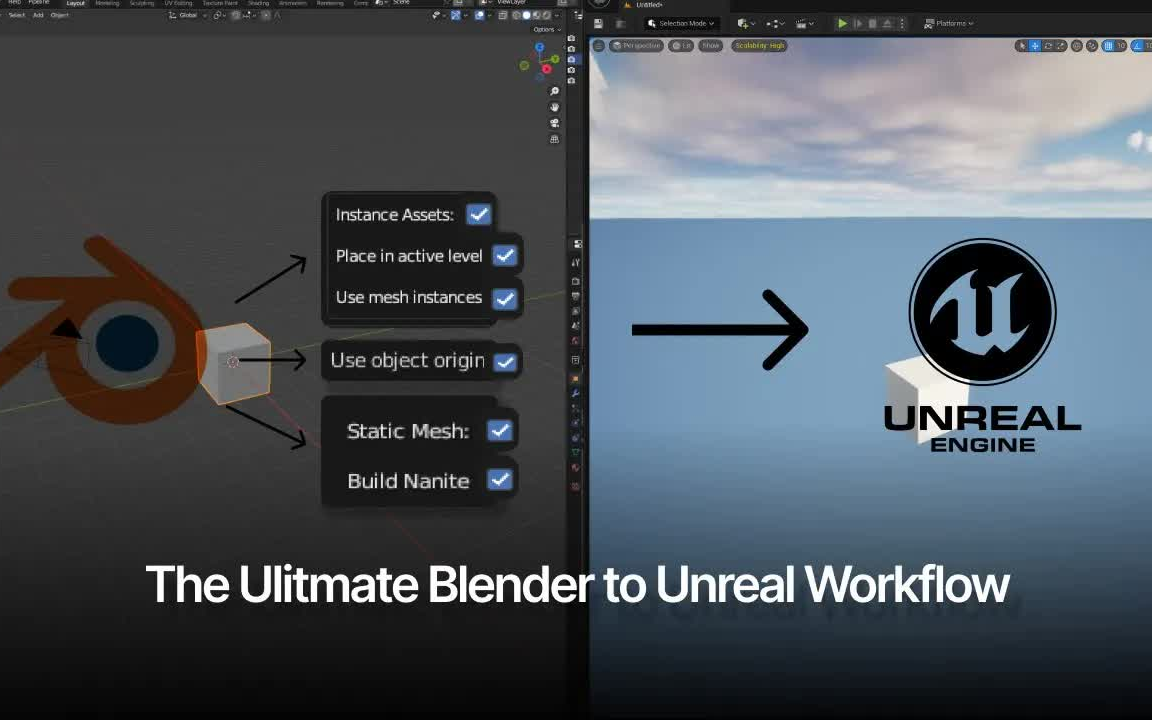Open the Blueprints toolbar icon in Unreal
The width and height of the screenshot is (1152, 720).
pyautogui.click(x=773, y=24)
